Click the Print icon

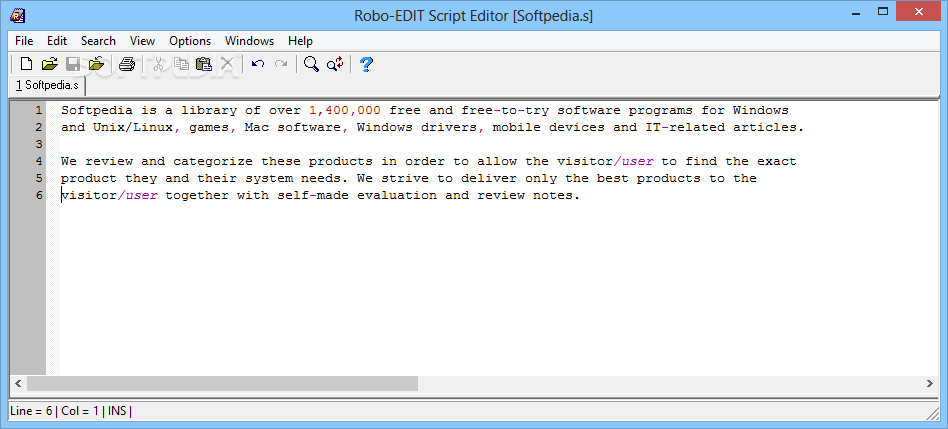coord(126,63)
